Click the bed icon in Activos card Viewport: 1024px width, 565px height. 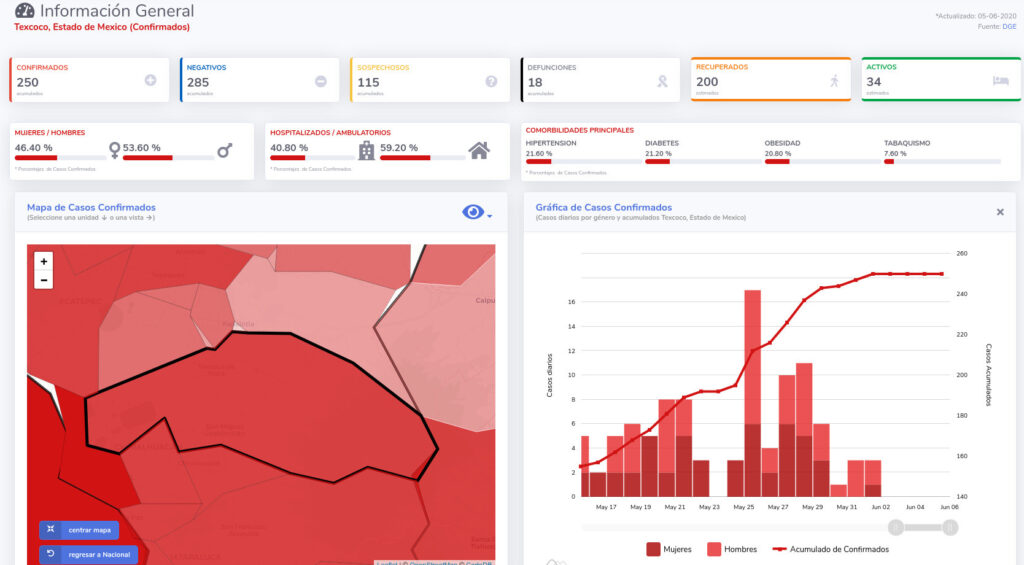coord(1000,81)
